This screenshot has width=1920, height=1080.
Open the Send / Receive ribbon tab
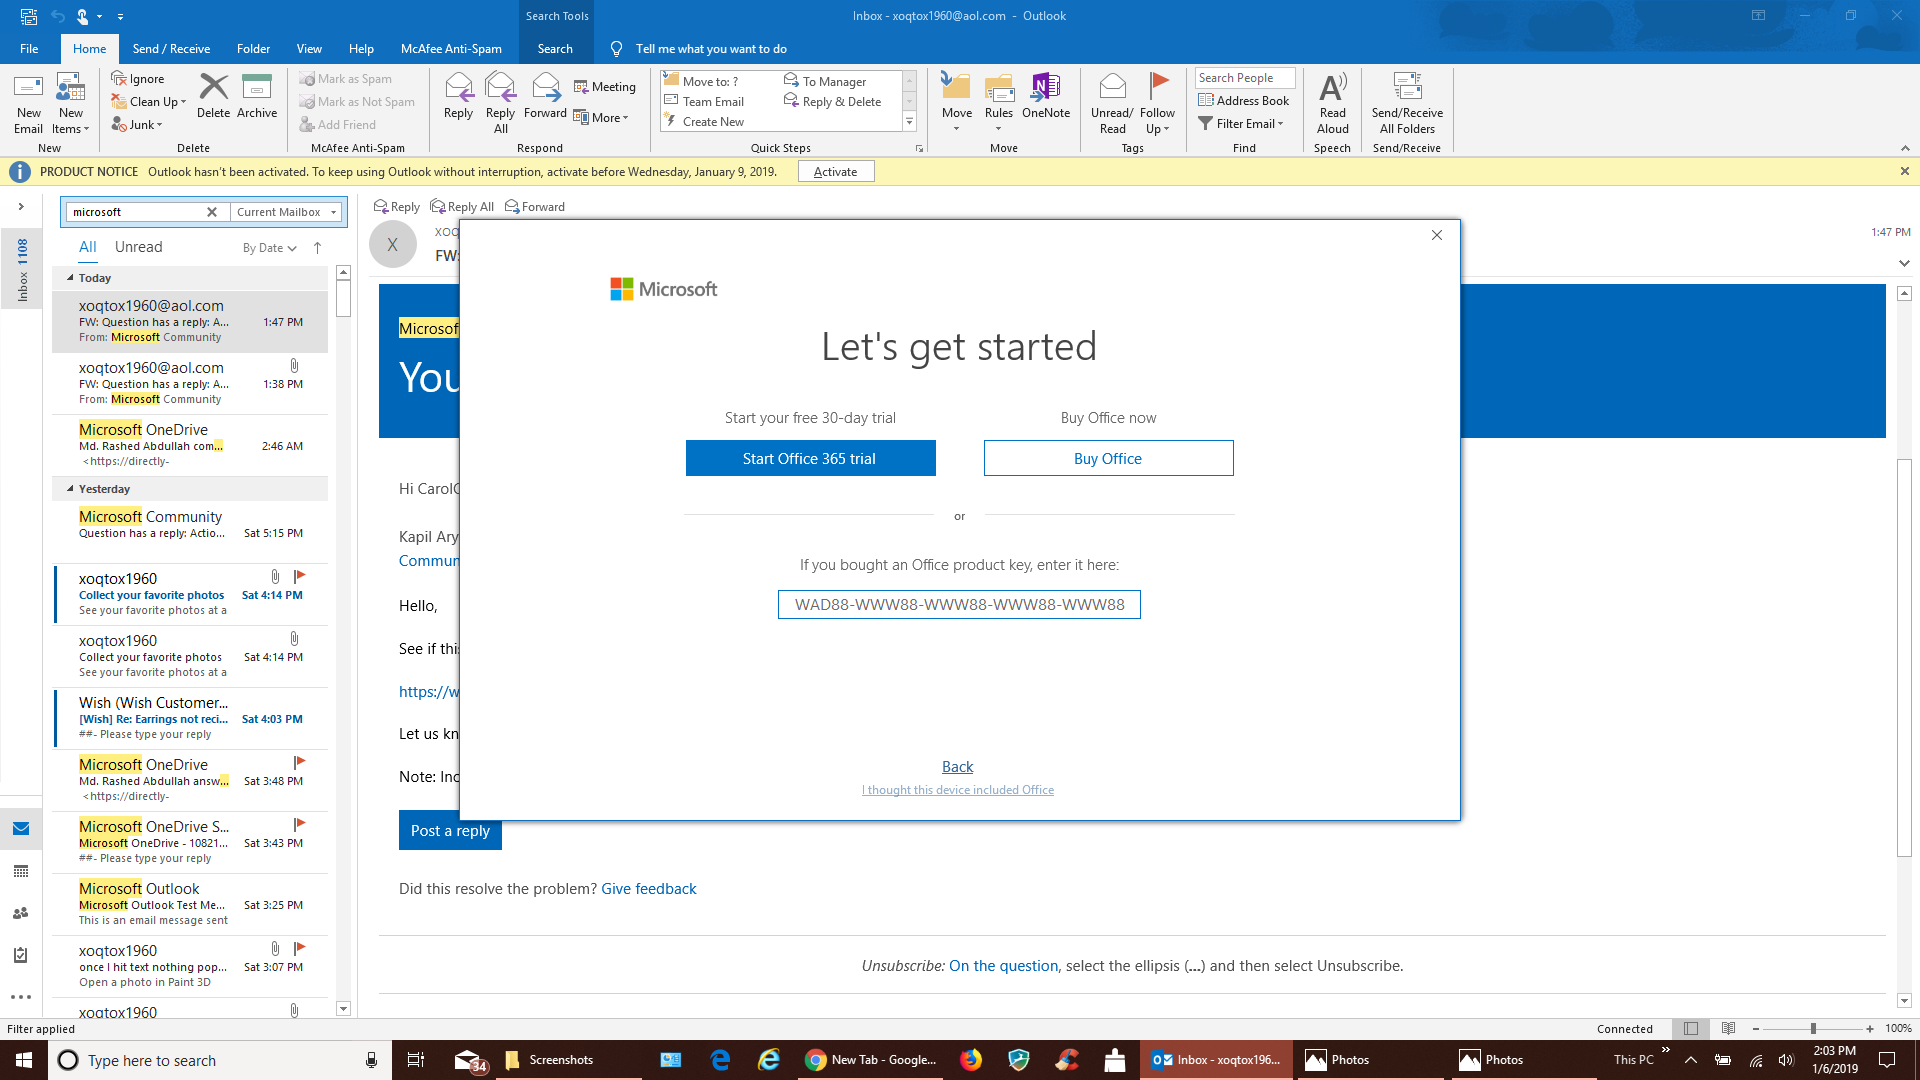click(171, 49)
